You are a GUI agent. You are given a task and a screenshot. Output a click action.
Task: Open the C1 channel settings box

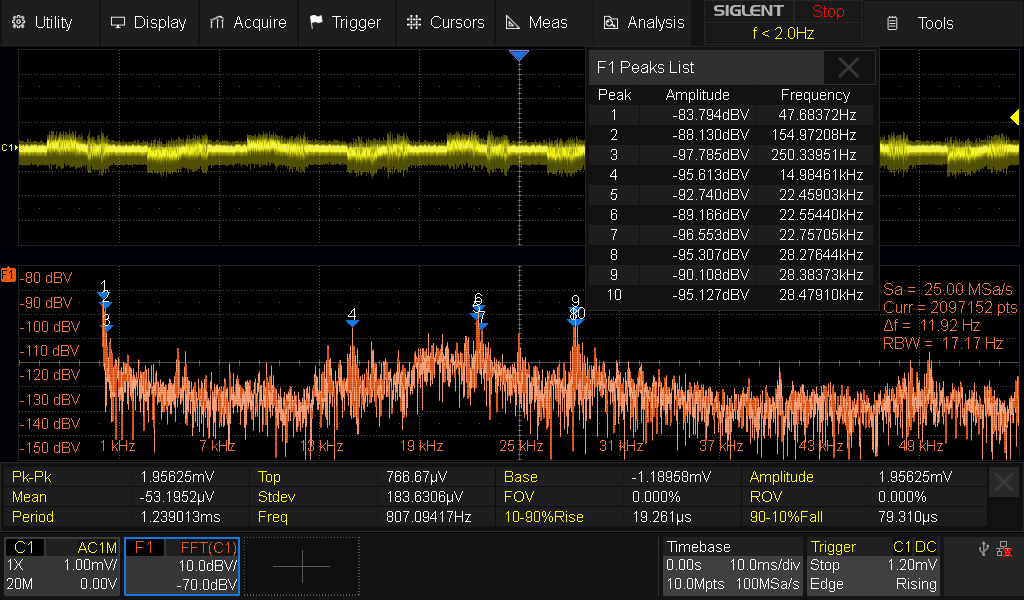pos(62,566)
